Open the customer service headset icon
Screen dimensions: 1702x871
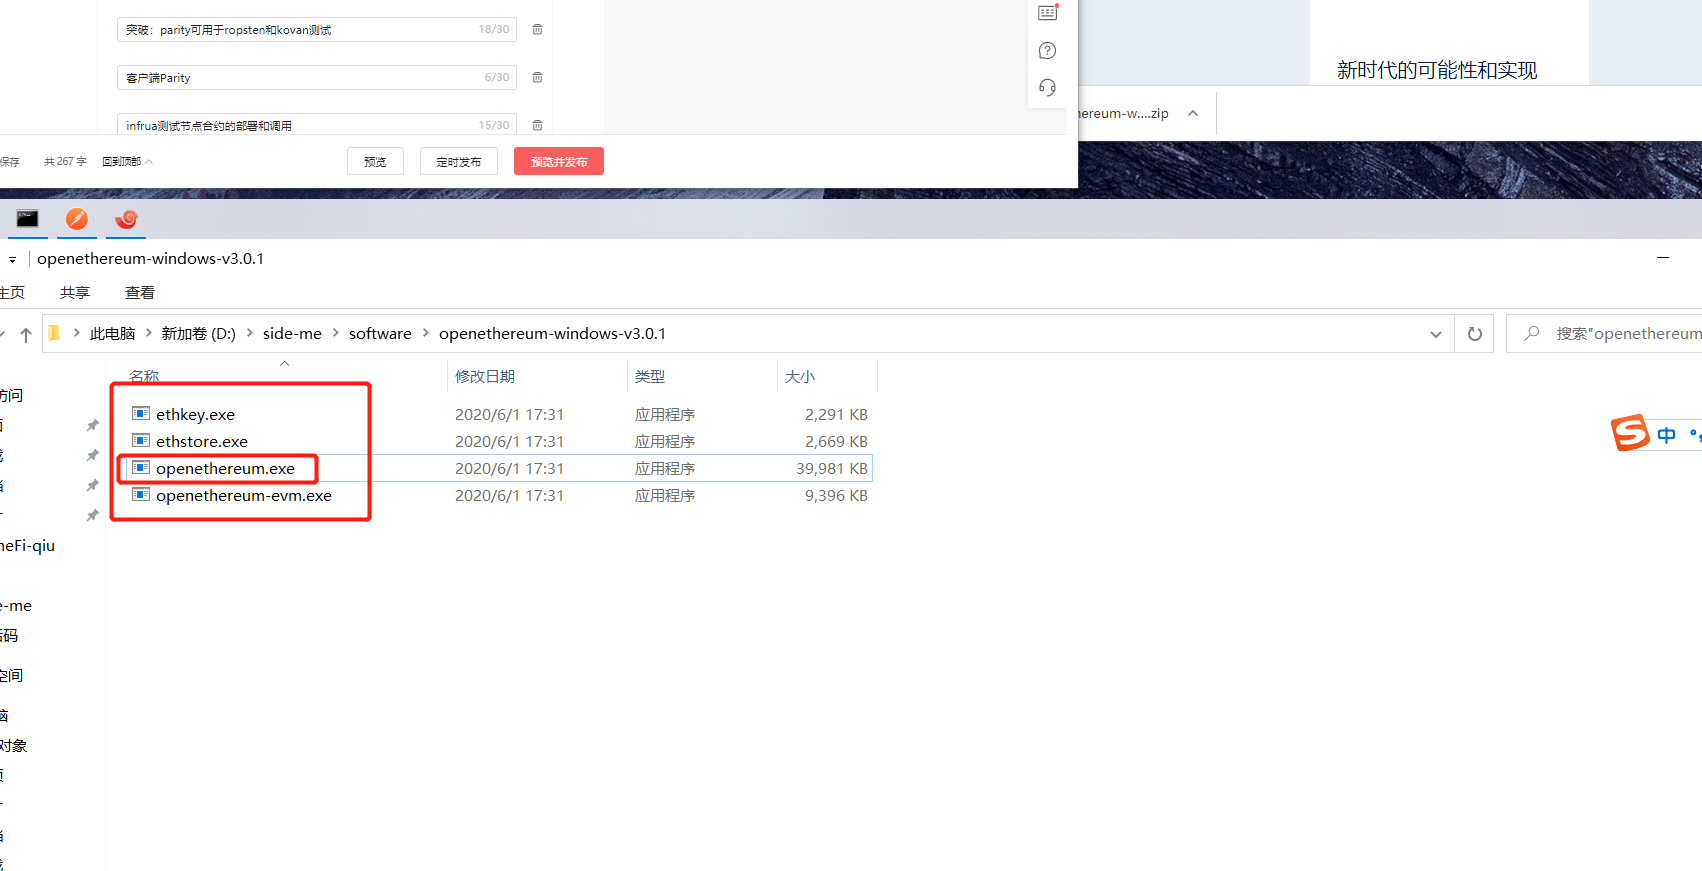coord(1048,87)
